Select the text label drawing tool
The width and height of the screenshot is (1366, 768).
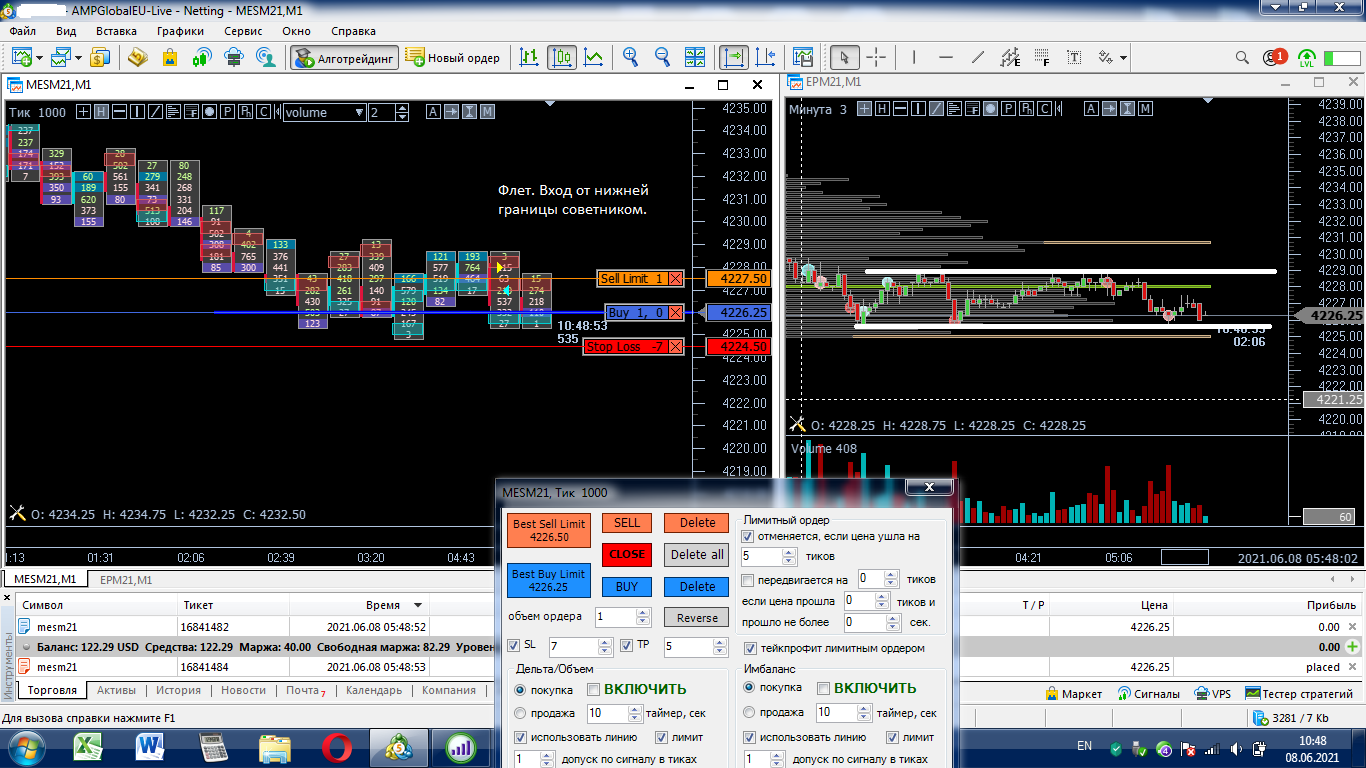pyautogui.click(x=1075, y=57)
